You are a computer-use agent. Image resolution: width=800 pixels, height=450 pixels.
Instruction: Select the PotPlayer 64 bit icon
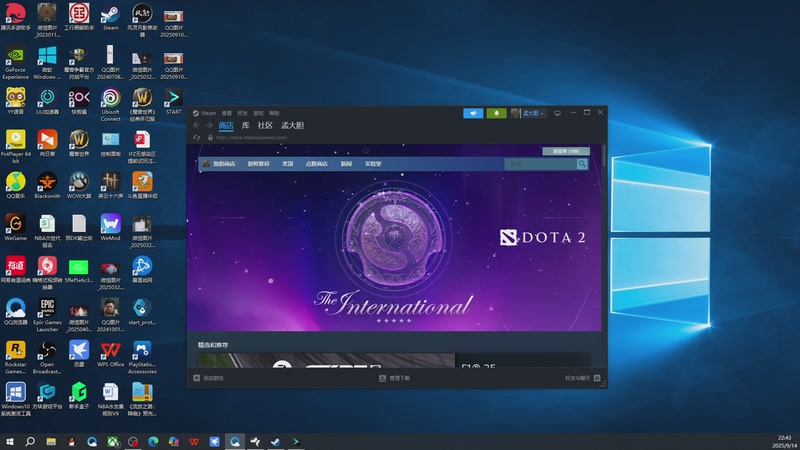coord(15,146)
